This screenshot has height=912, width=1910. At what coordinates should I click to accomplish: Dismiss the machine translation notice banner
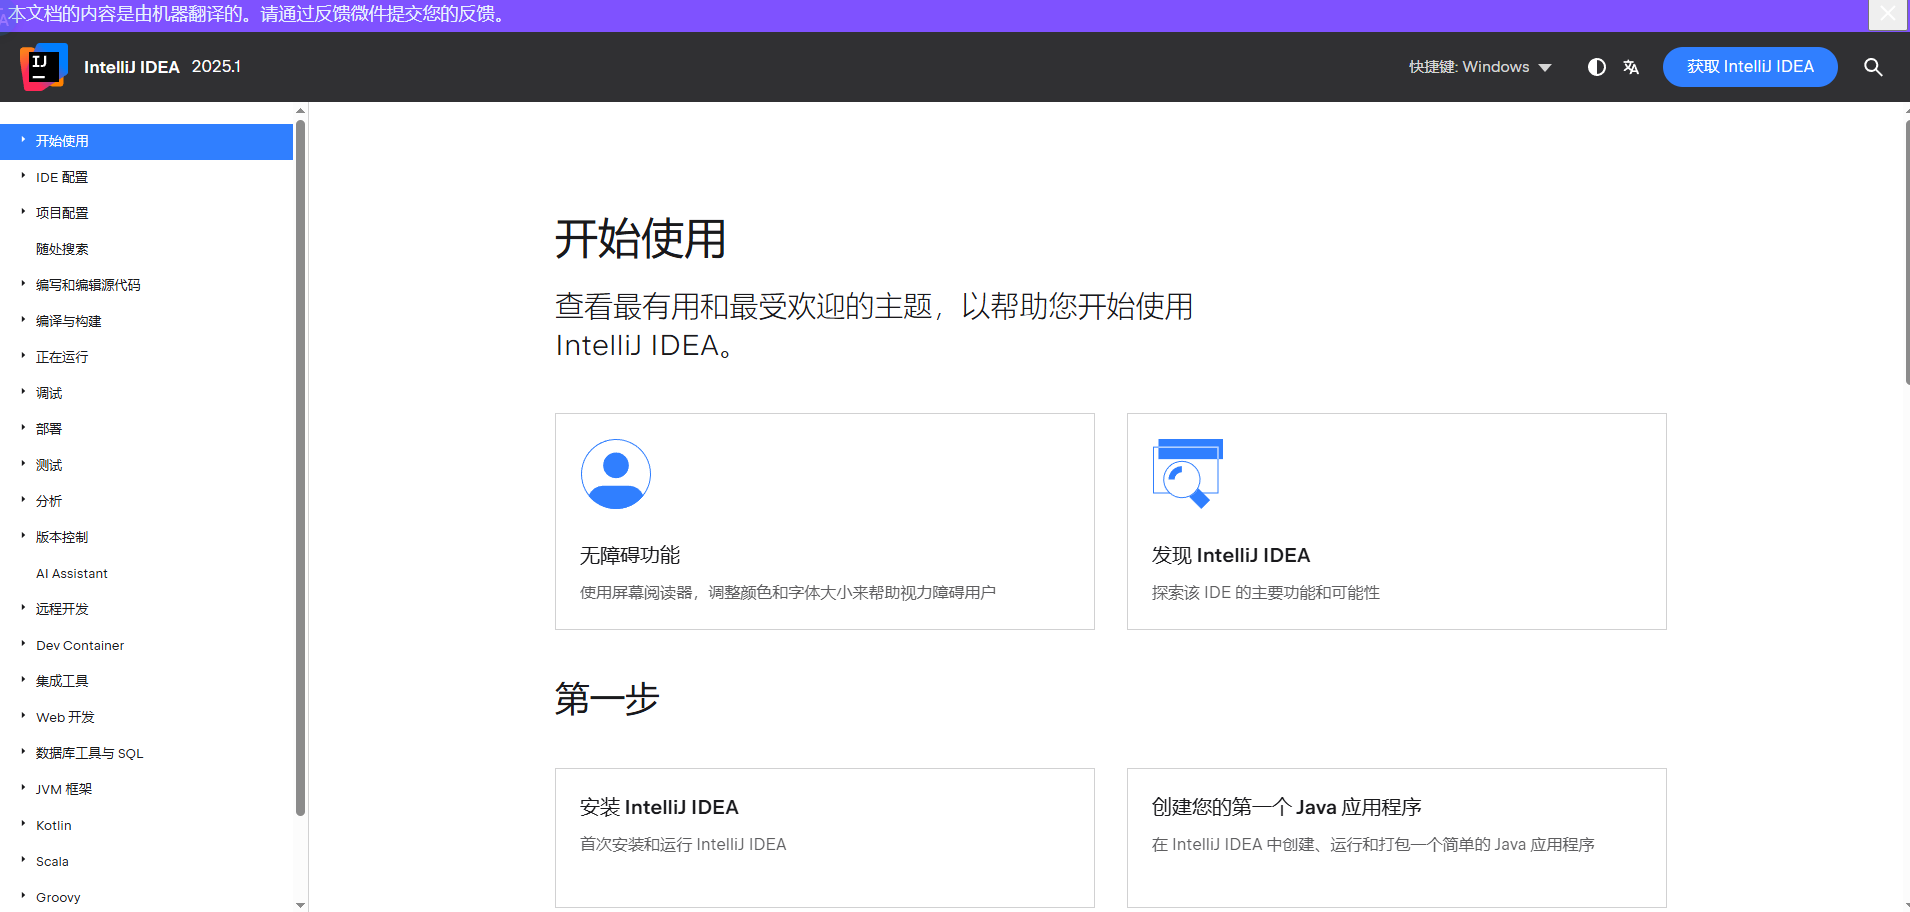(x=1888, y=14)
